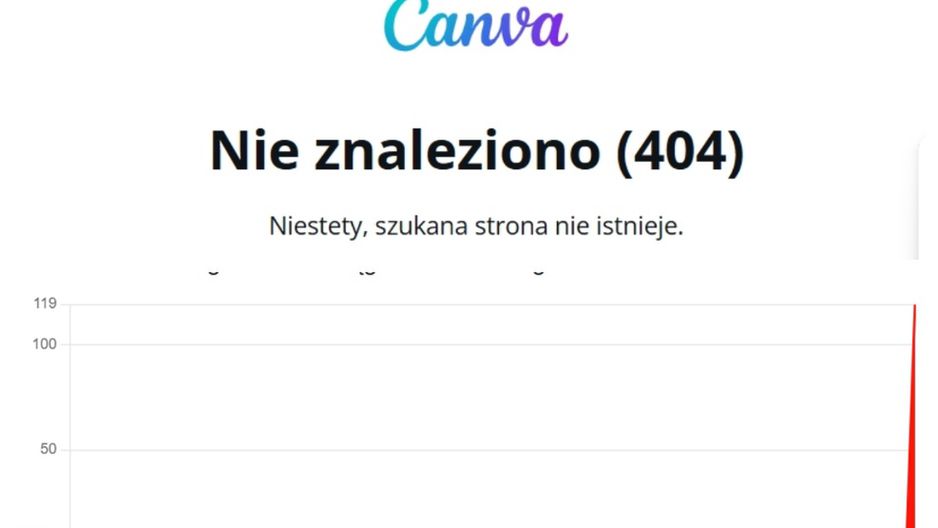Select the "(404)" error code in heading
This screenshot has height=528, width=938.
coord(681,151)
